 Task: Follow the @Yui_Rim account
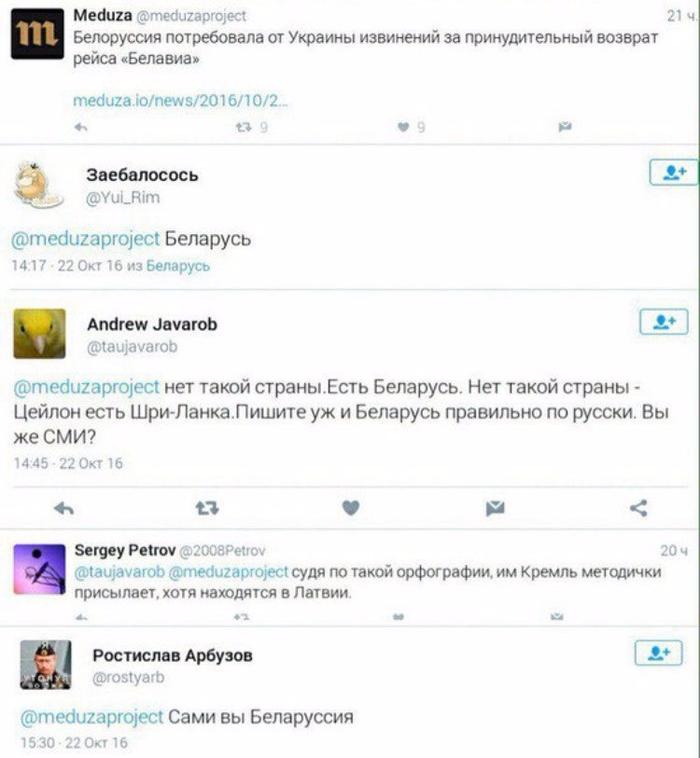pyautogui.click(x=673, y=172)
